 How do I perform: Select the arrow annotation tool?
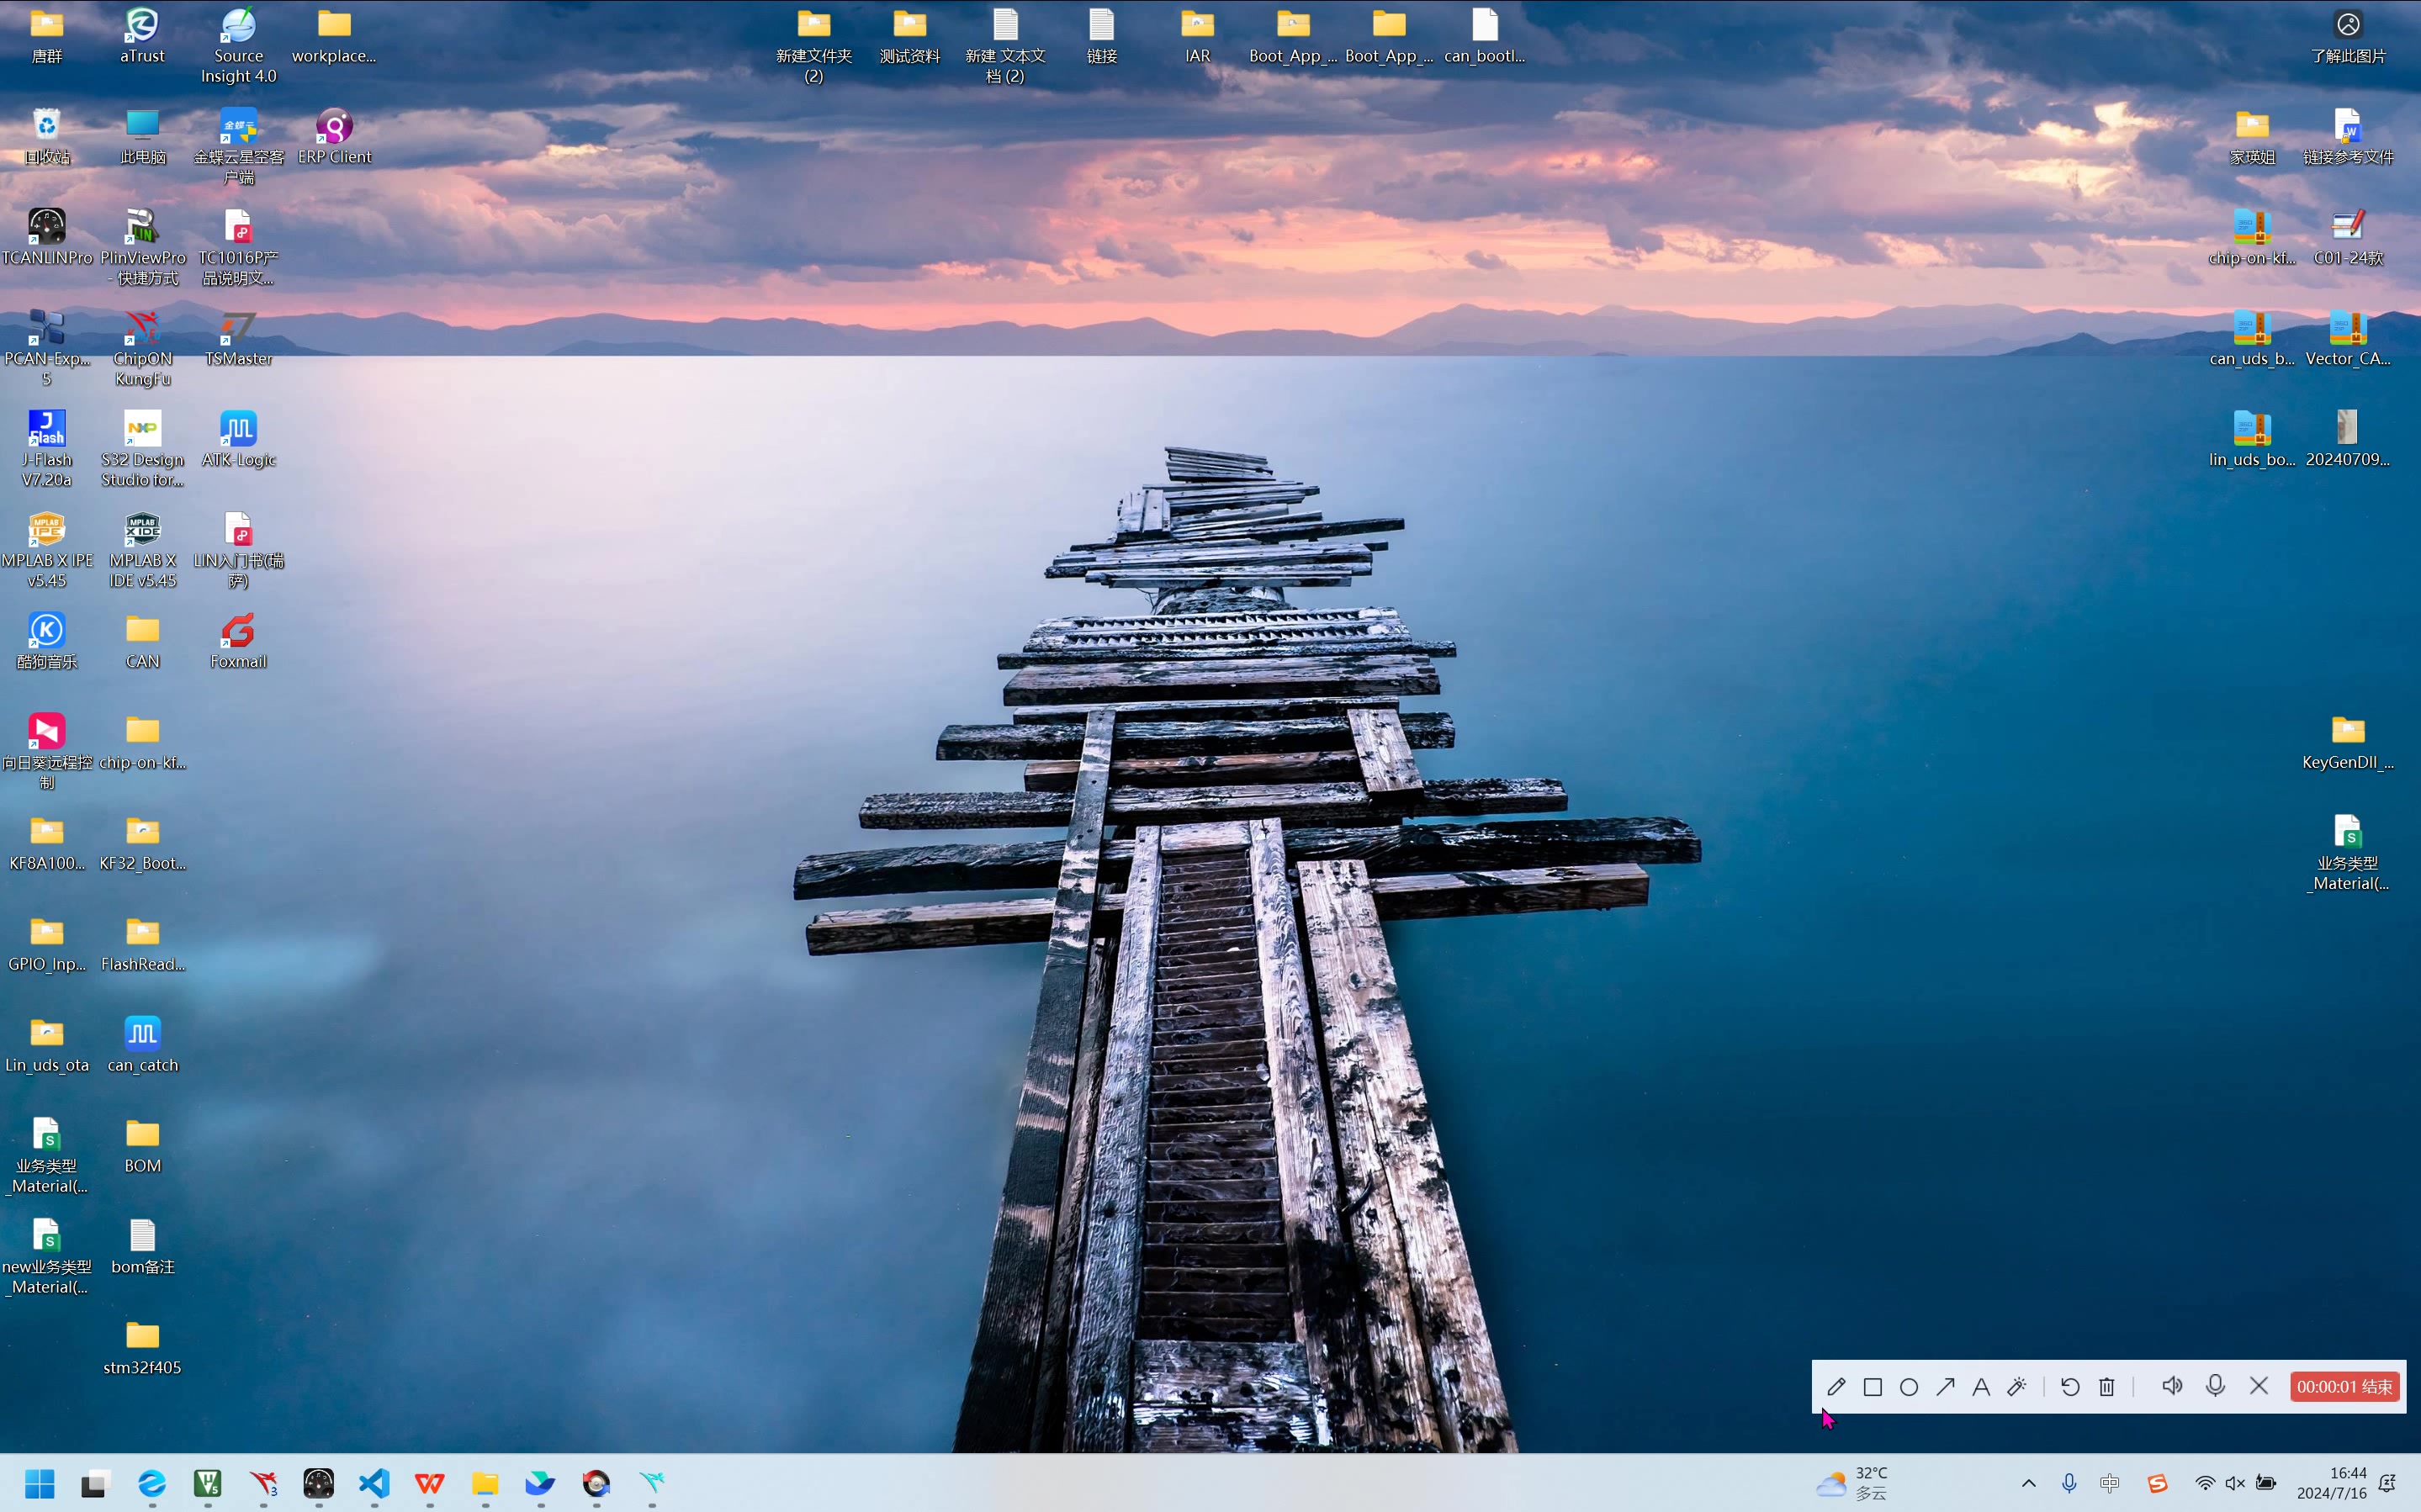[x=1945, y=1387]
